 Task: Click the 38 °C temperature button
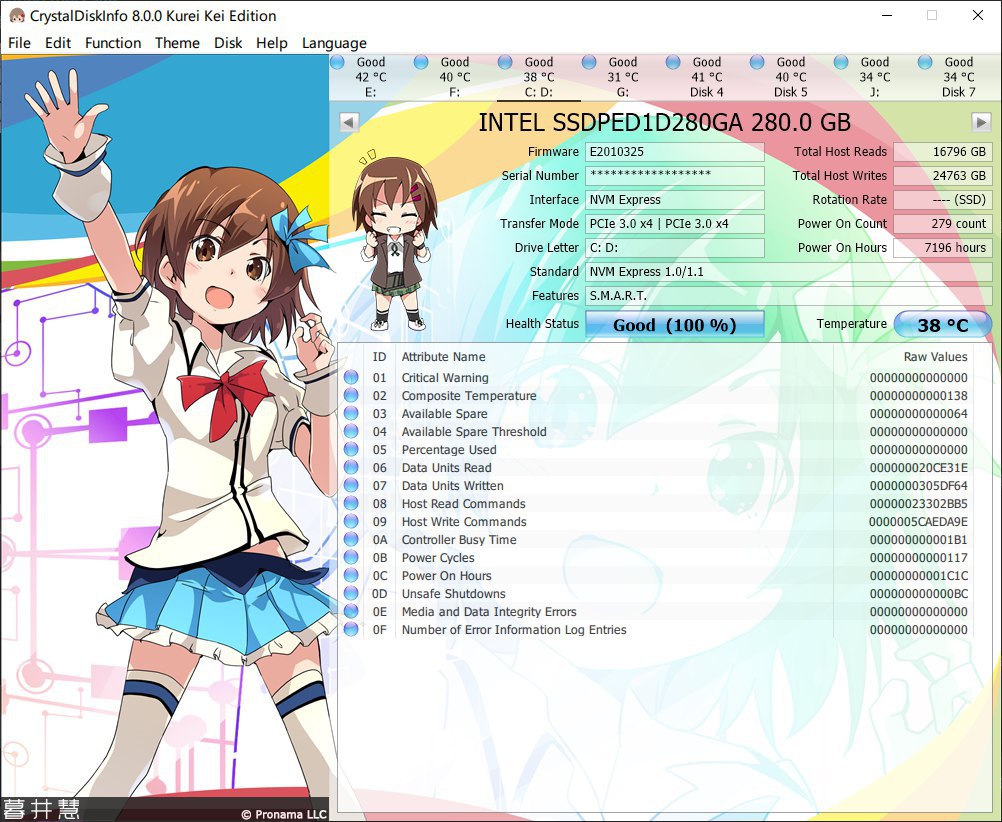point(943,324)
